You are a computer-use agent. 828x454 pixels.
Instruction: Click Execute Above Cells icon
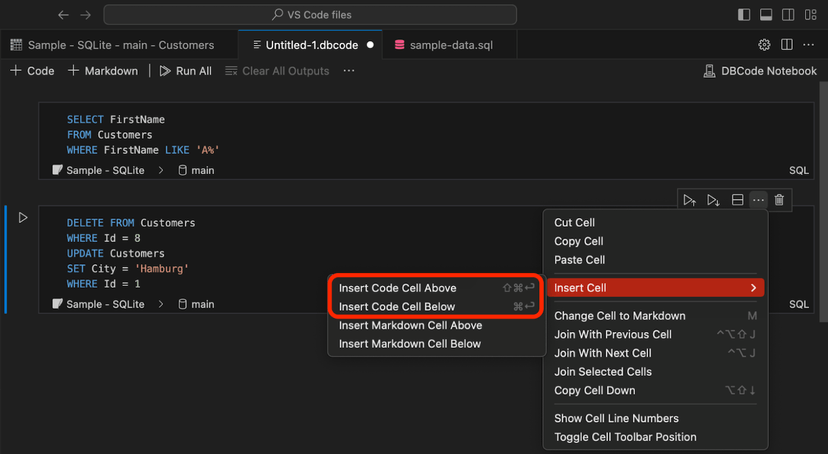pos(689,200)
